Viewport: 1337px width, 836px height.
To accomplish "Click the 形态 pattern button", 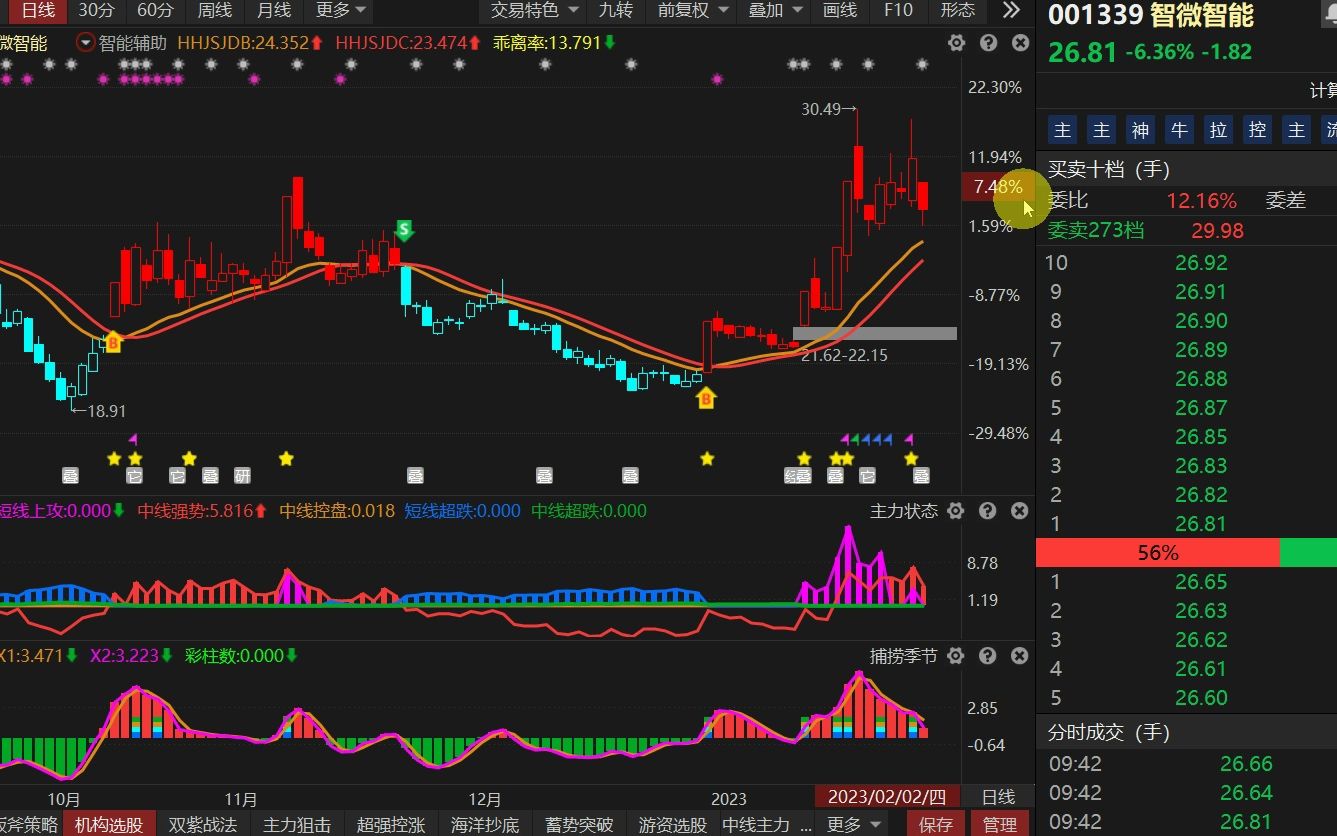I will click(x=958, y=10).
